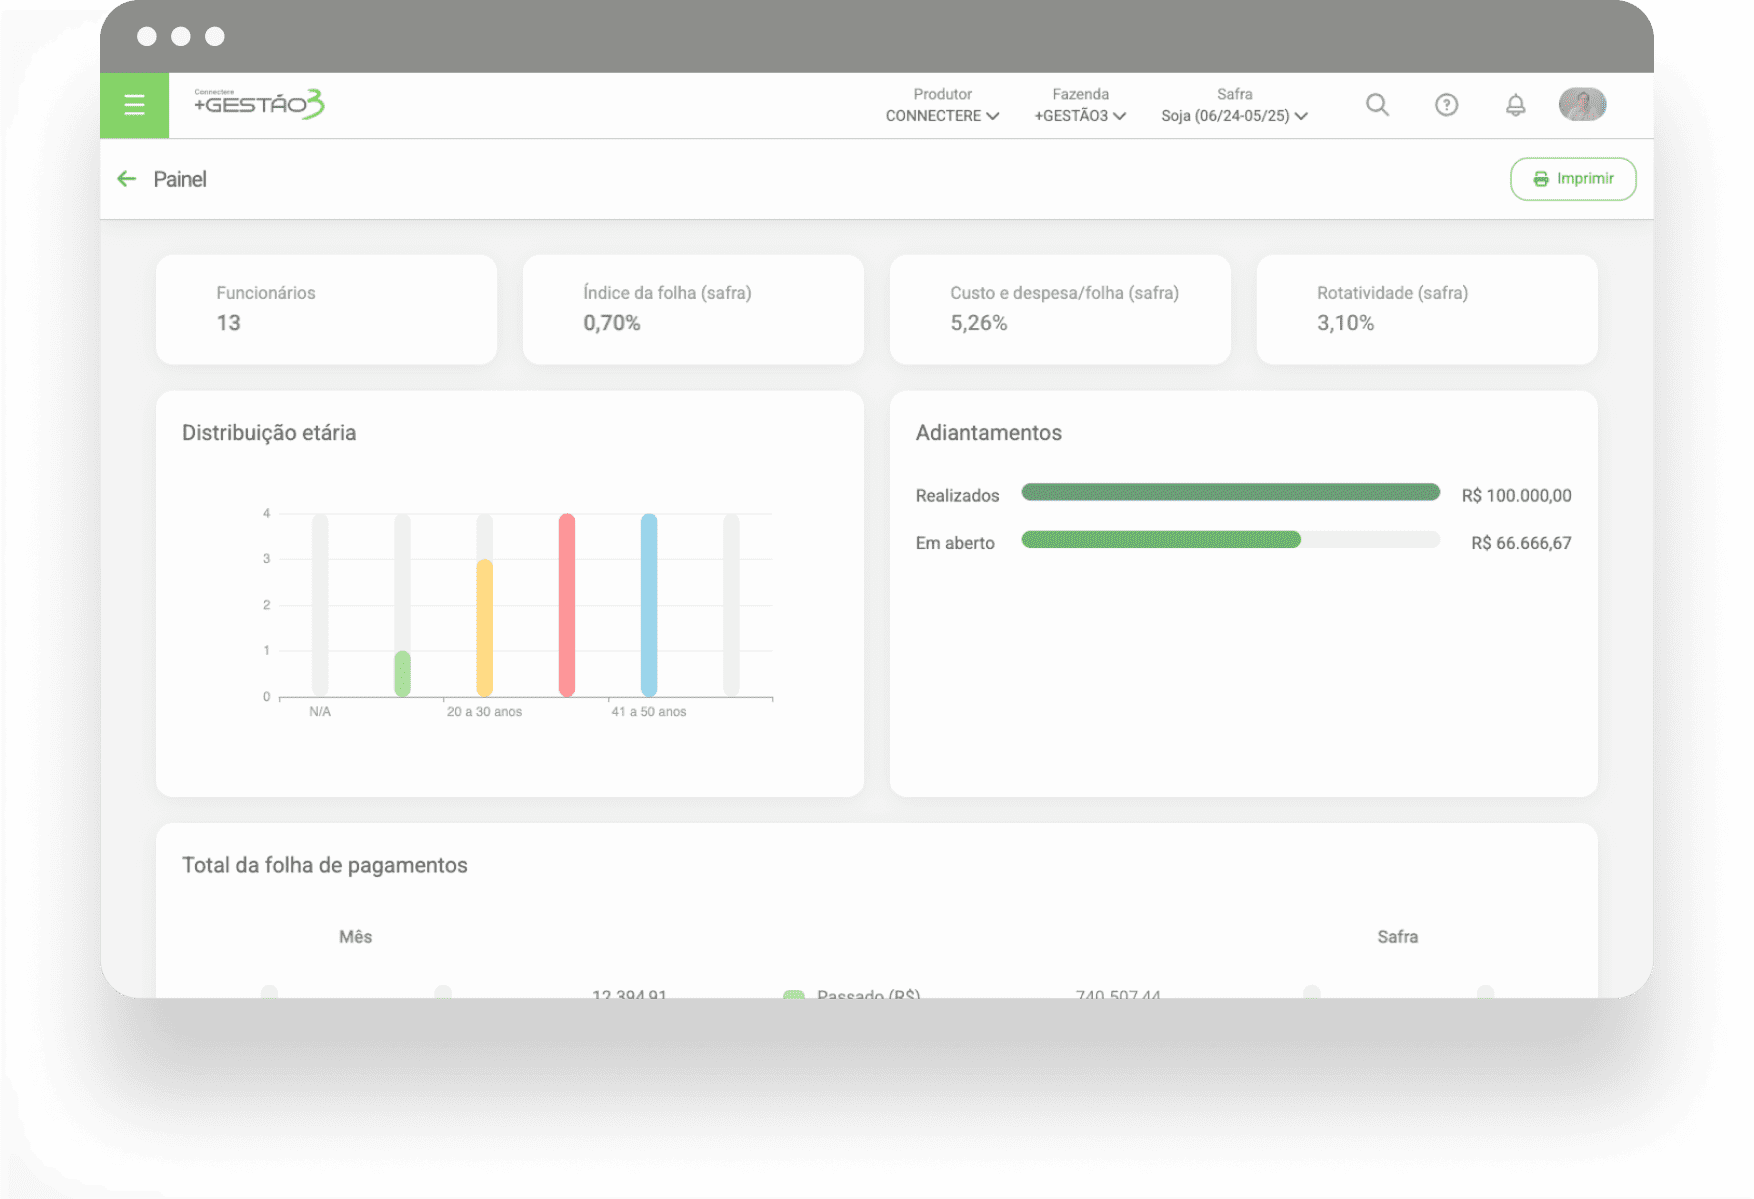This screenshot has height=1199, width=1754.
Task: Click the yellow 20 a 30 anos bar
Action: 485,628
